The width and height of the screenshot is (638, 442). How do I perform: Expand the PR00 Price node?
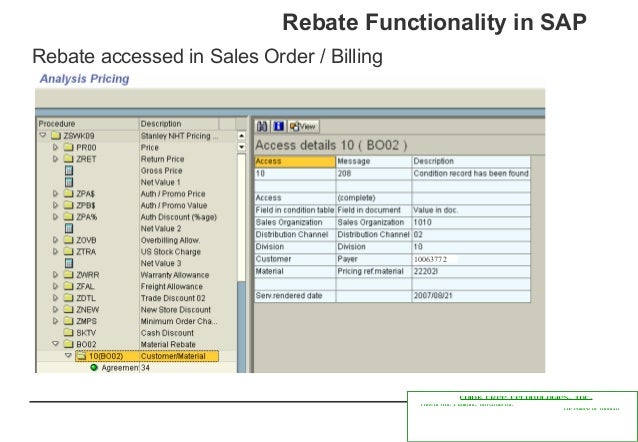pos(55,147)
